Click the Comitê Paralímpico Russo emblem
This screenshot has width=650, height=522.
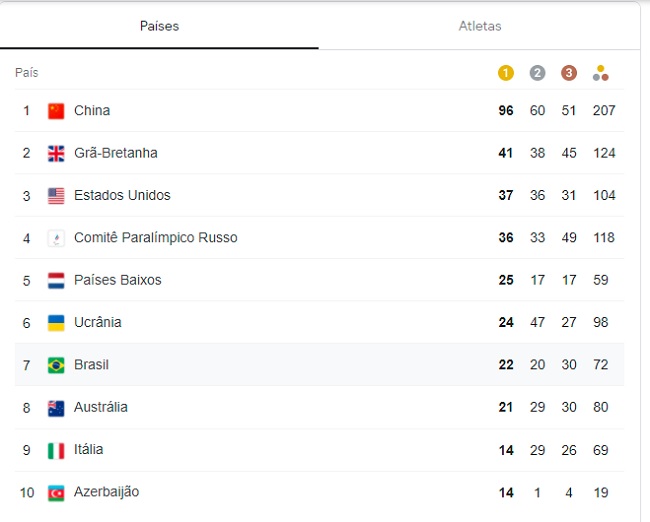(x=56, y=238)
